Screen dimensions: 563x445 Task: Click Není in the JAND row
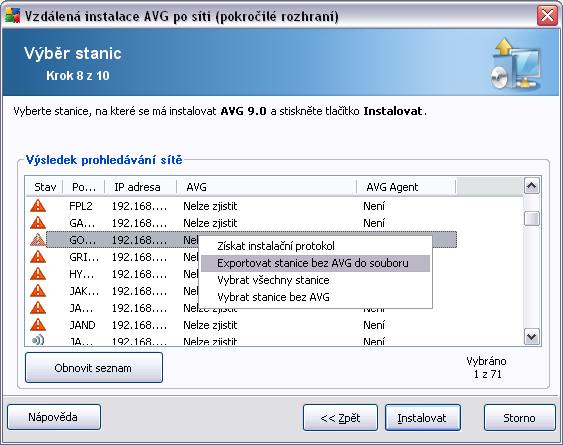(x=374, y=325)
